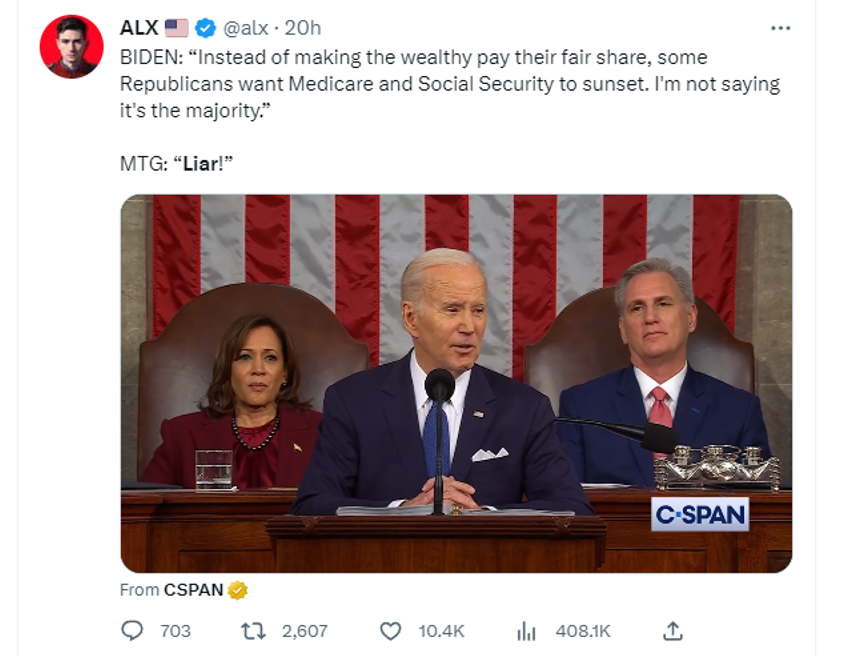The image size is (842, 656).
Task: Like the tweet with the heart icon
Action: 391,631
